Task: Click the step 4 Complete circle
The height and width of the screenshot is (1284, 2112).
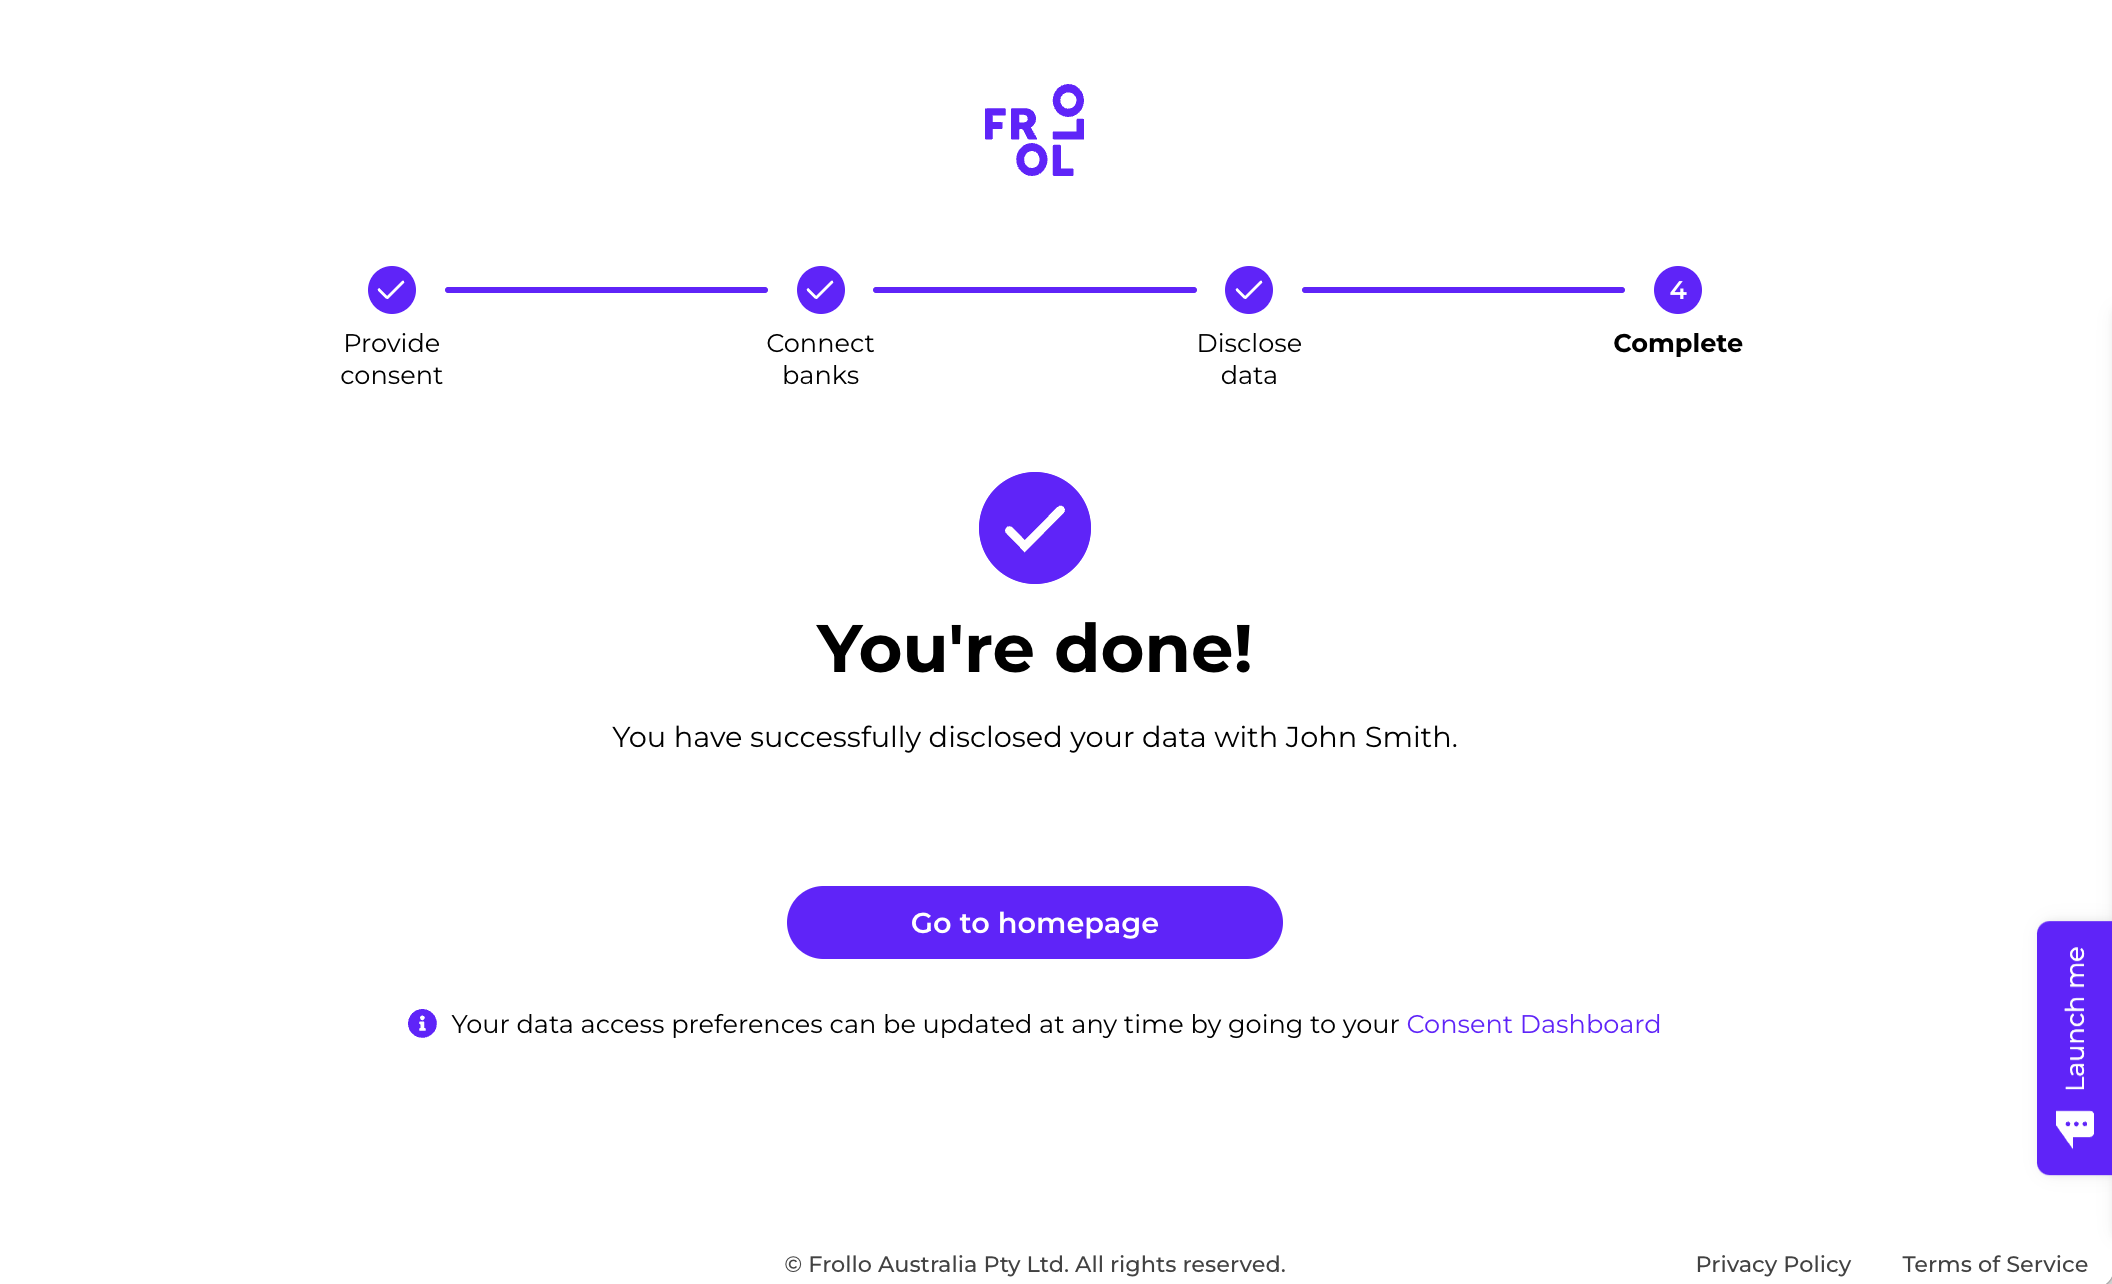Action: point(1678,290)
